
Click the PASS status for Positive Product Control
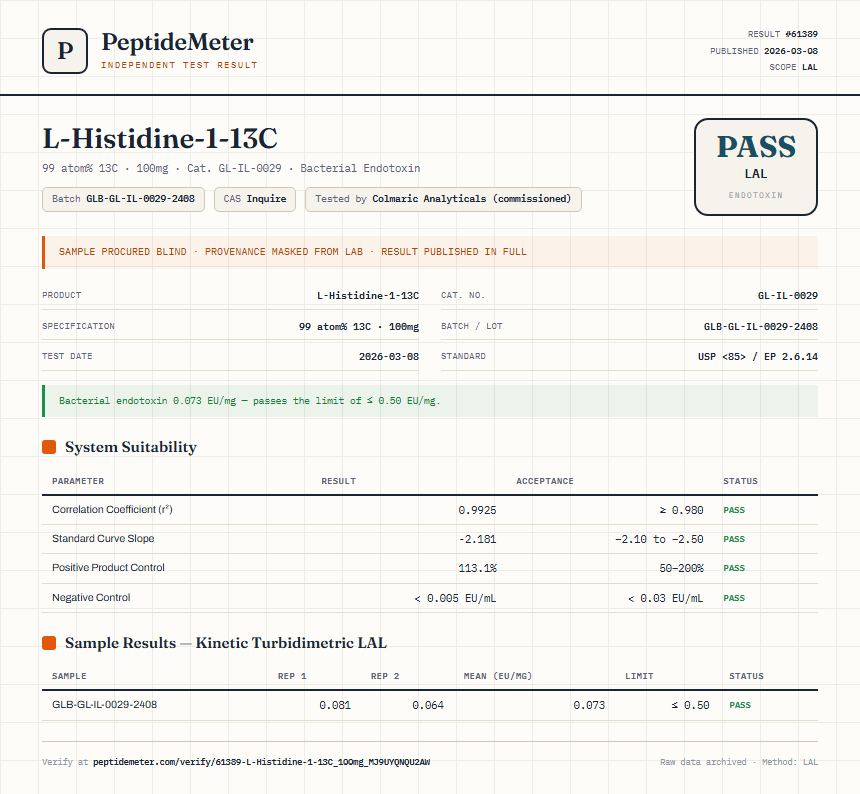point(734,568)
